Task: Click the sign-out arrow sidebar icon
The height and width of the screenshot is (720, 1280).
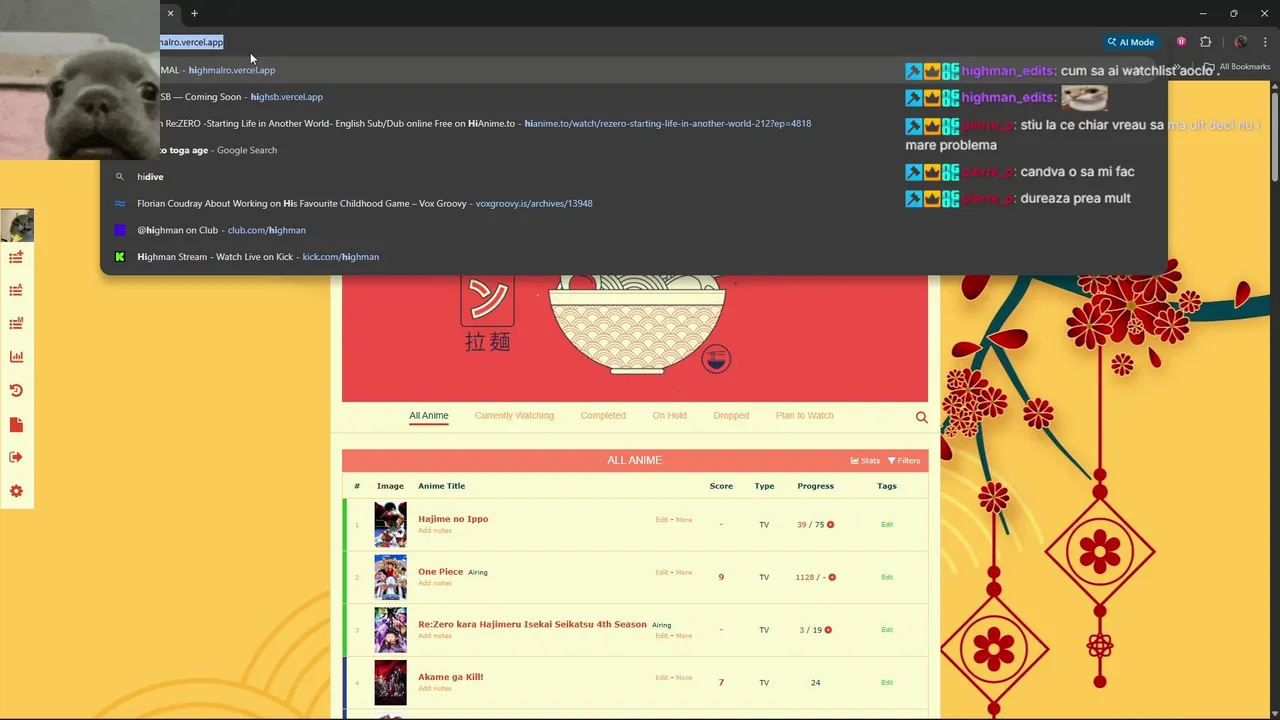Action: coord(16,458)
